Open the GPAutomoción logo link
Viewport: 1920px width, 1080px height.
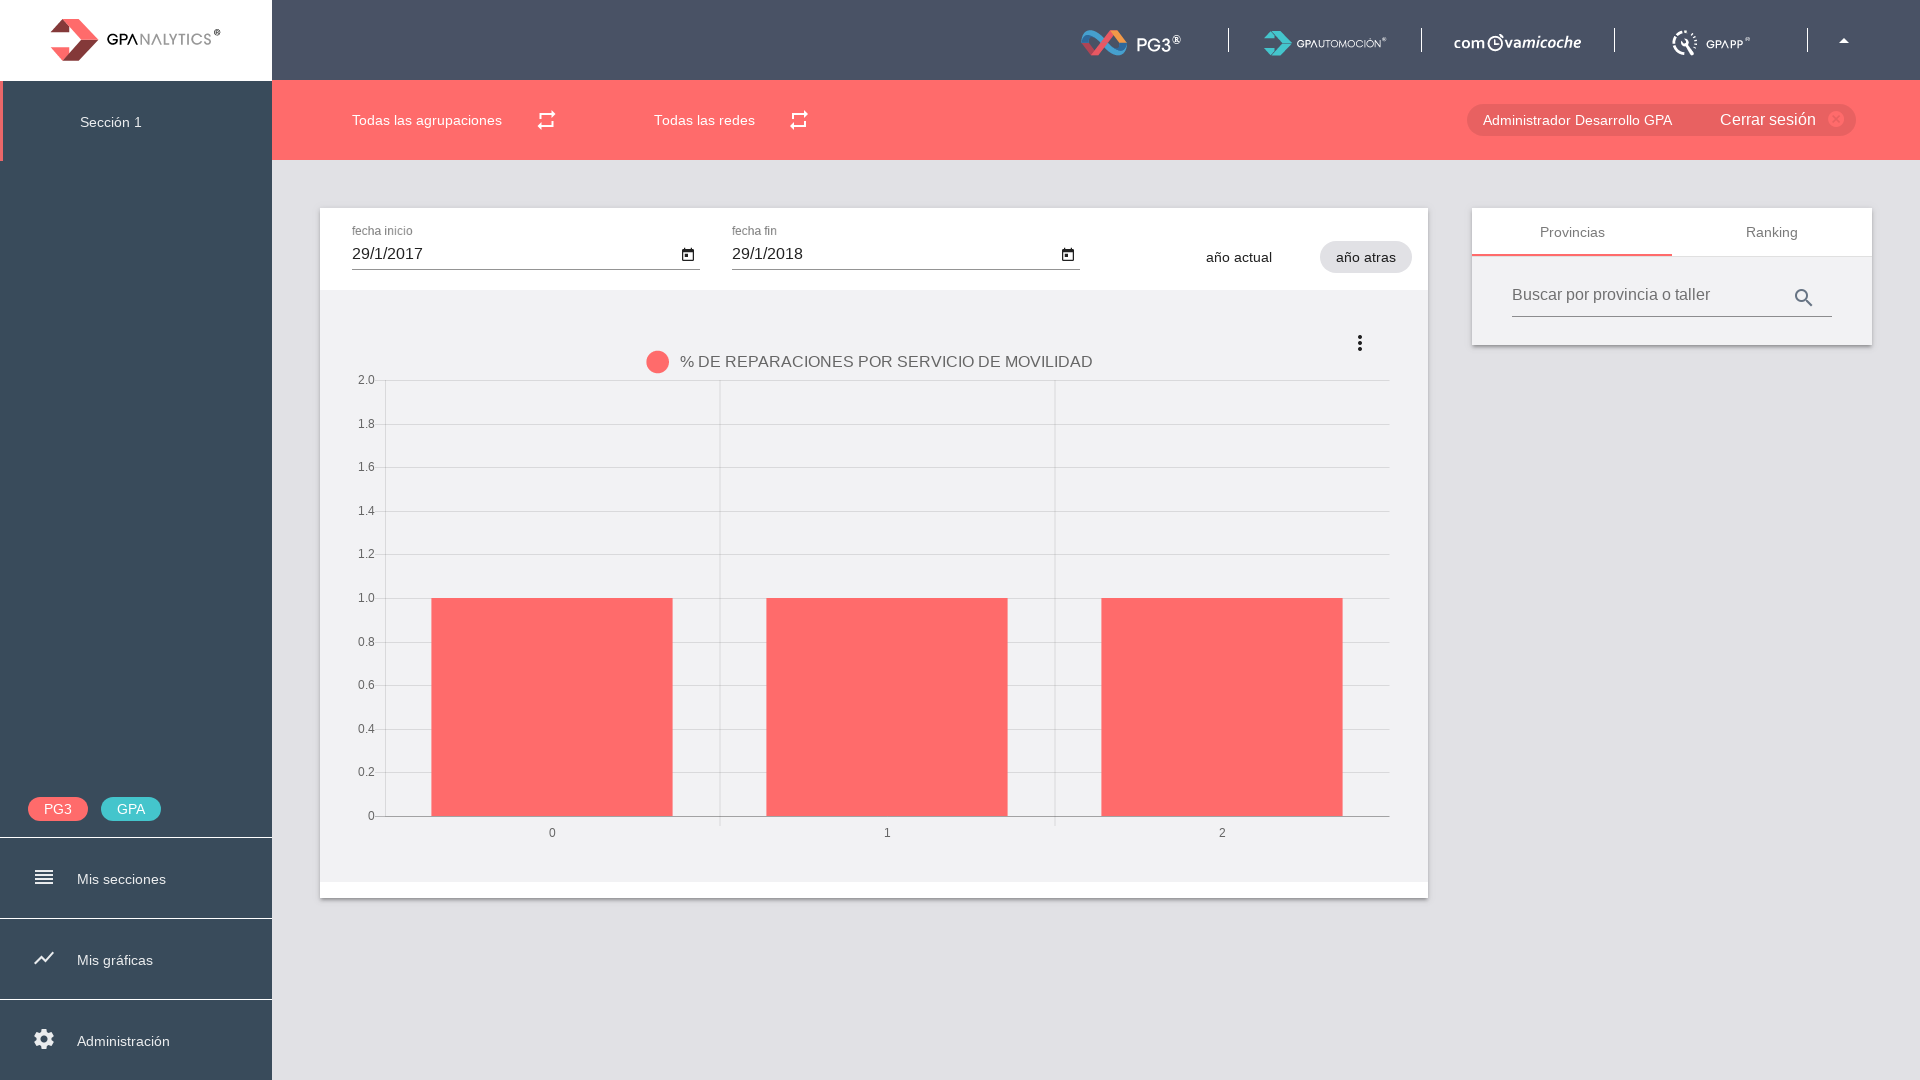pos(1324,42)
